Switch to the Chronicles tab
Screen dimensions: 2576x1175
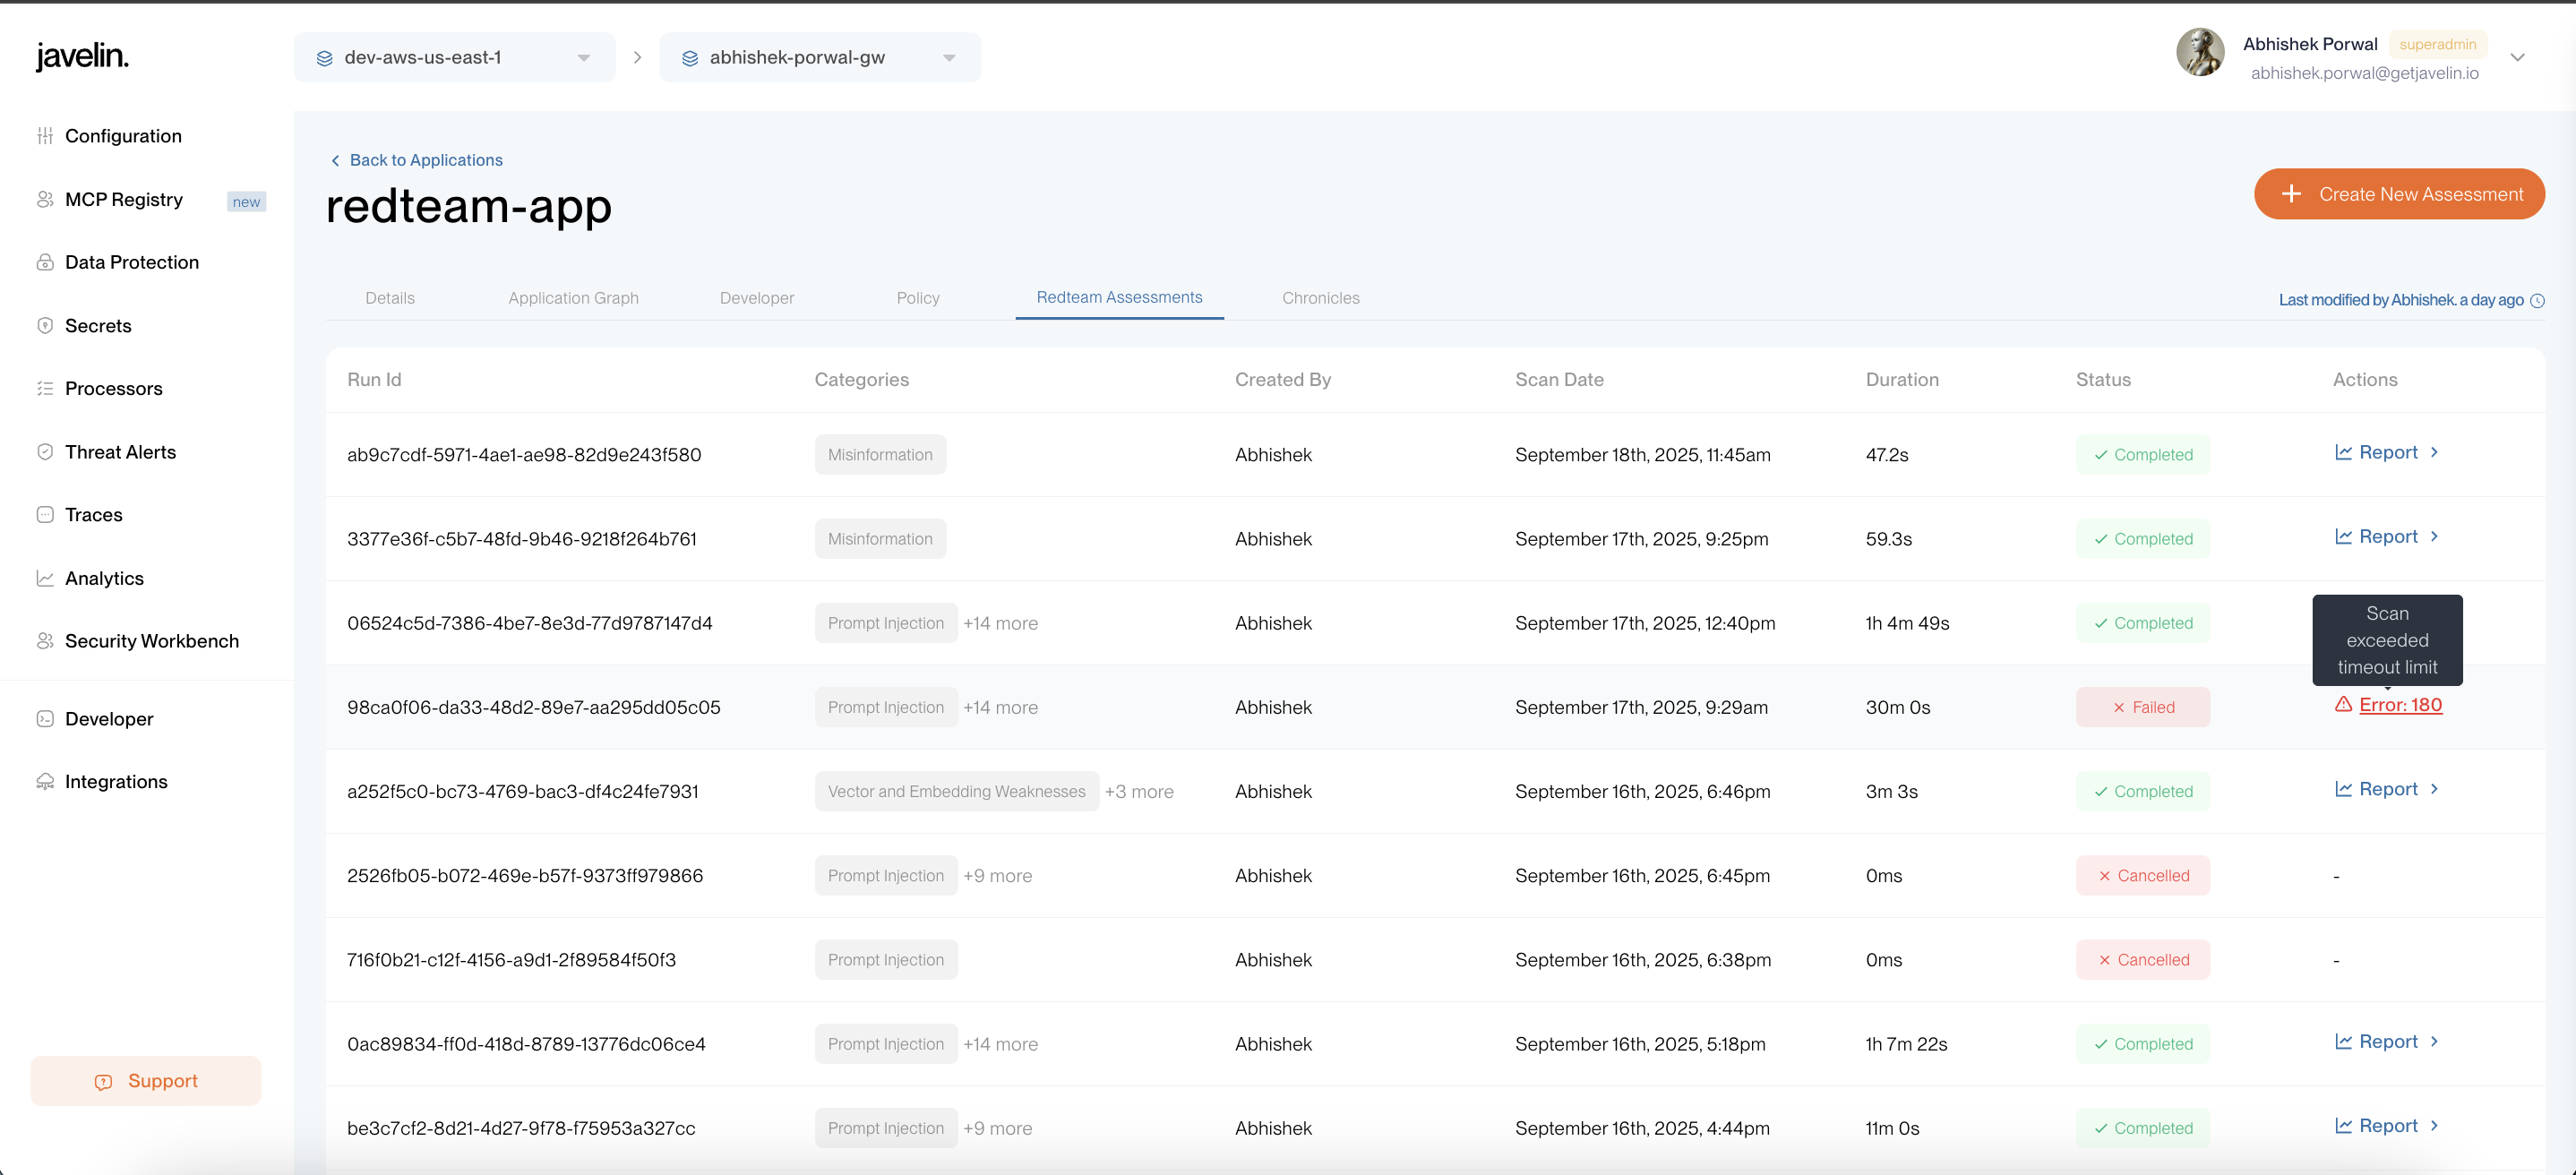click(1320, 298)
